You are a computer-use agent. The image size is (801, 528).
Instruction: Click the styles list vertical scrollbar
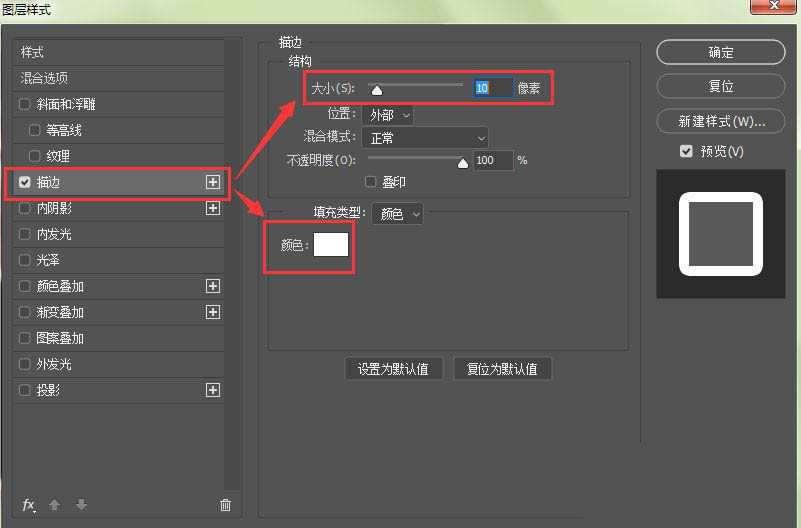tap(232, 265)
